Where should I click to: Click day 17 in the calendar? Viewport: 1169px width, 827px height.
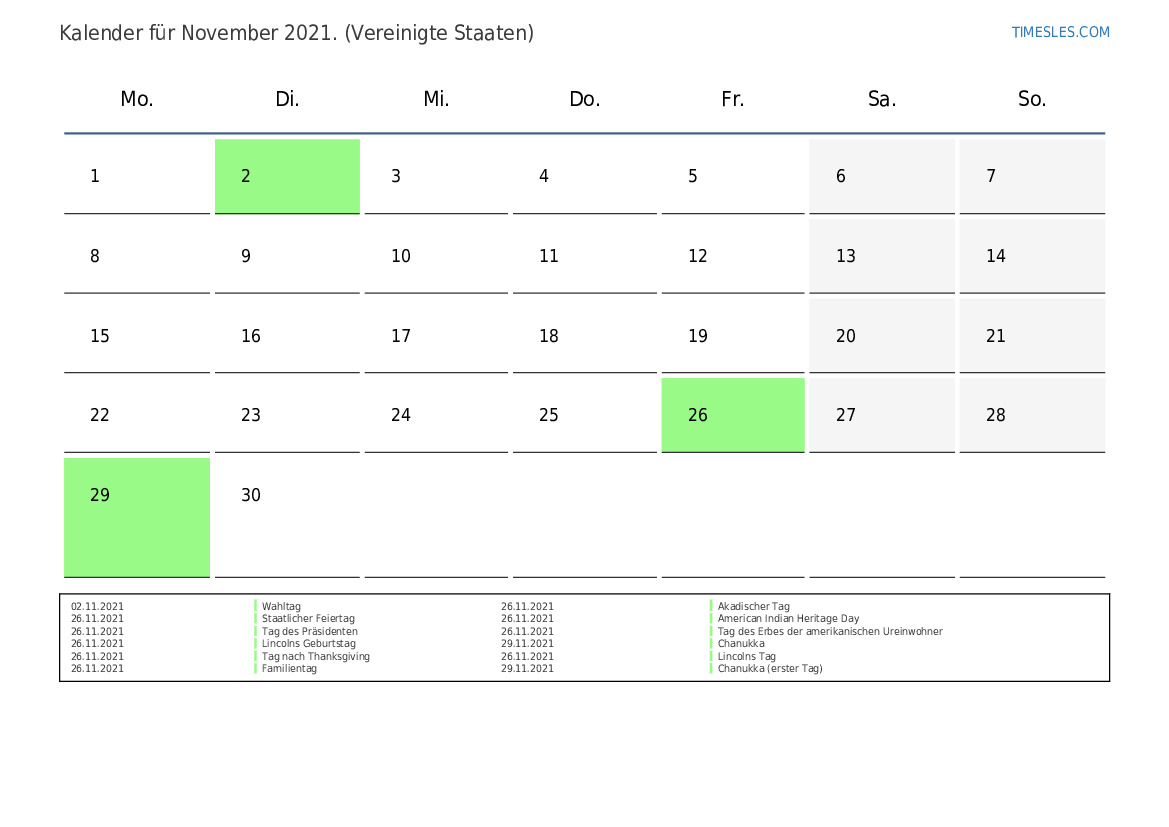click(436, 336)
